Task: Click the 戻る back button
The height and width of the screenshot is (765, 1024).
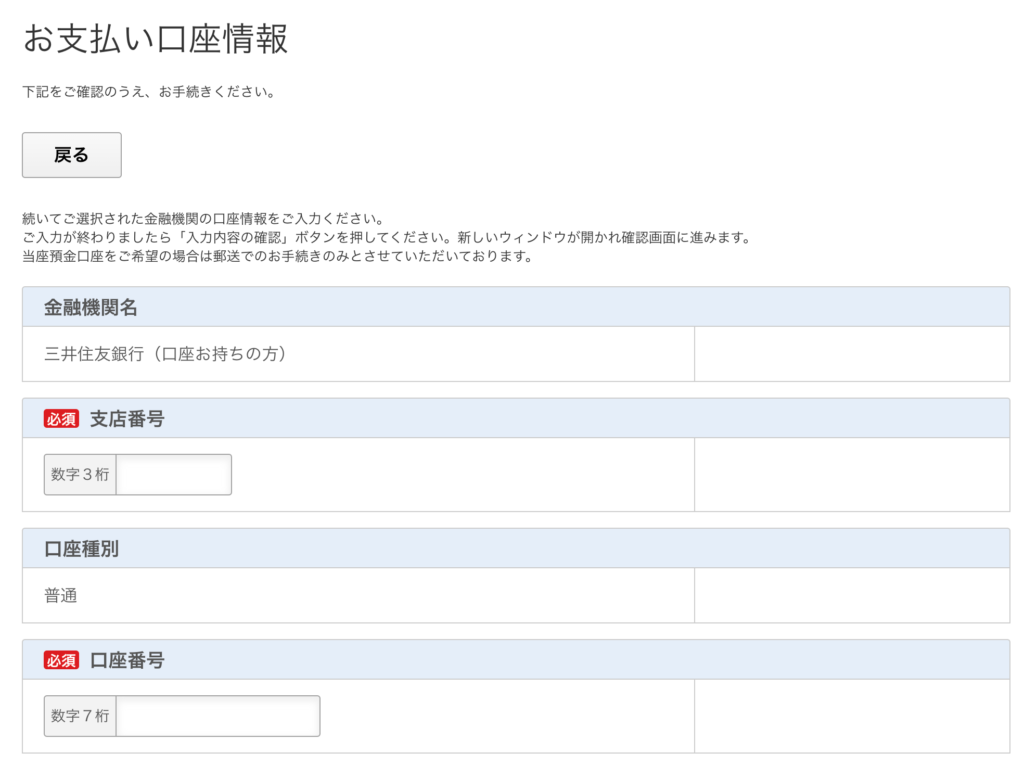Action: pyautogui.click(x=72, y=155)
